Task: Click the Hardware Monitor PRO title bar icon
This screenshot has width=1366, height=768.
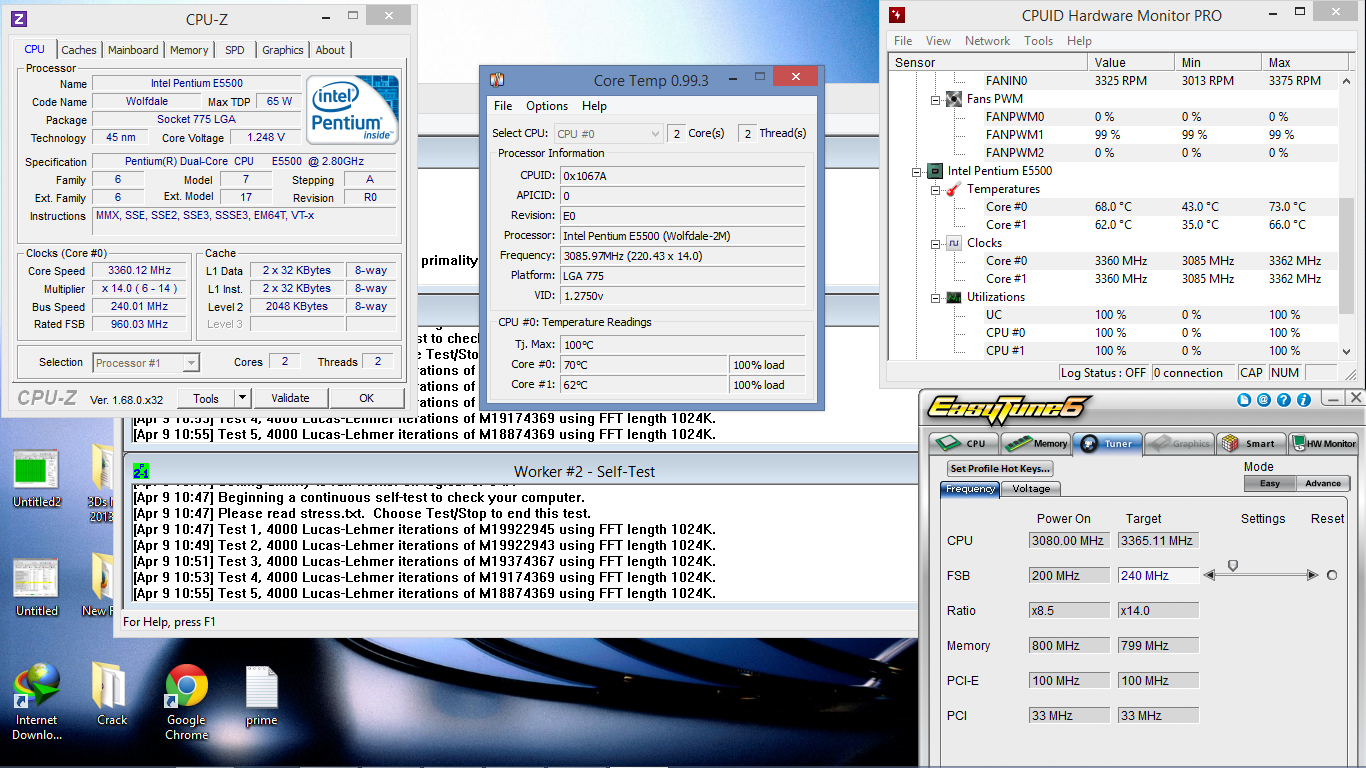Action: pyautogui.click(x=898, y=15)
